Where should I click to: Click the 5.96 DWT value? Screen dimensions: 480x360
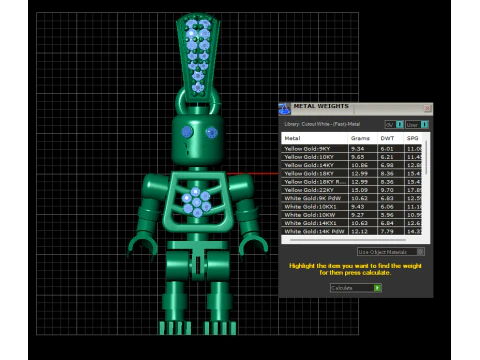click(x=387, y=215)
